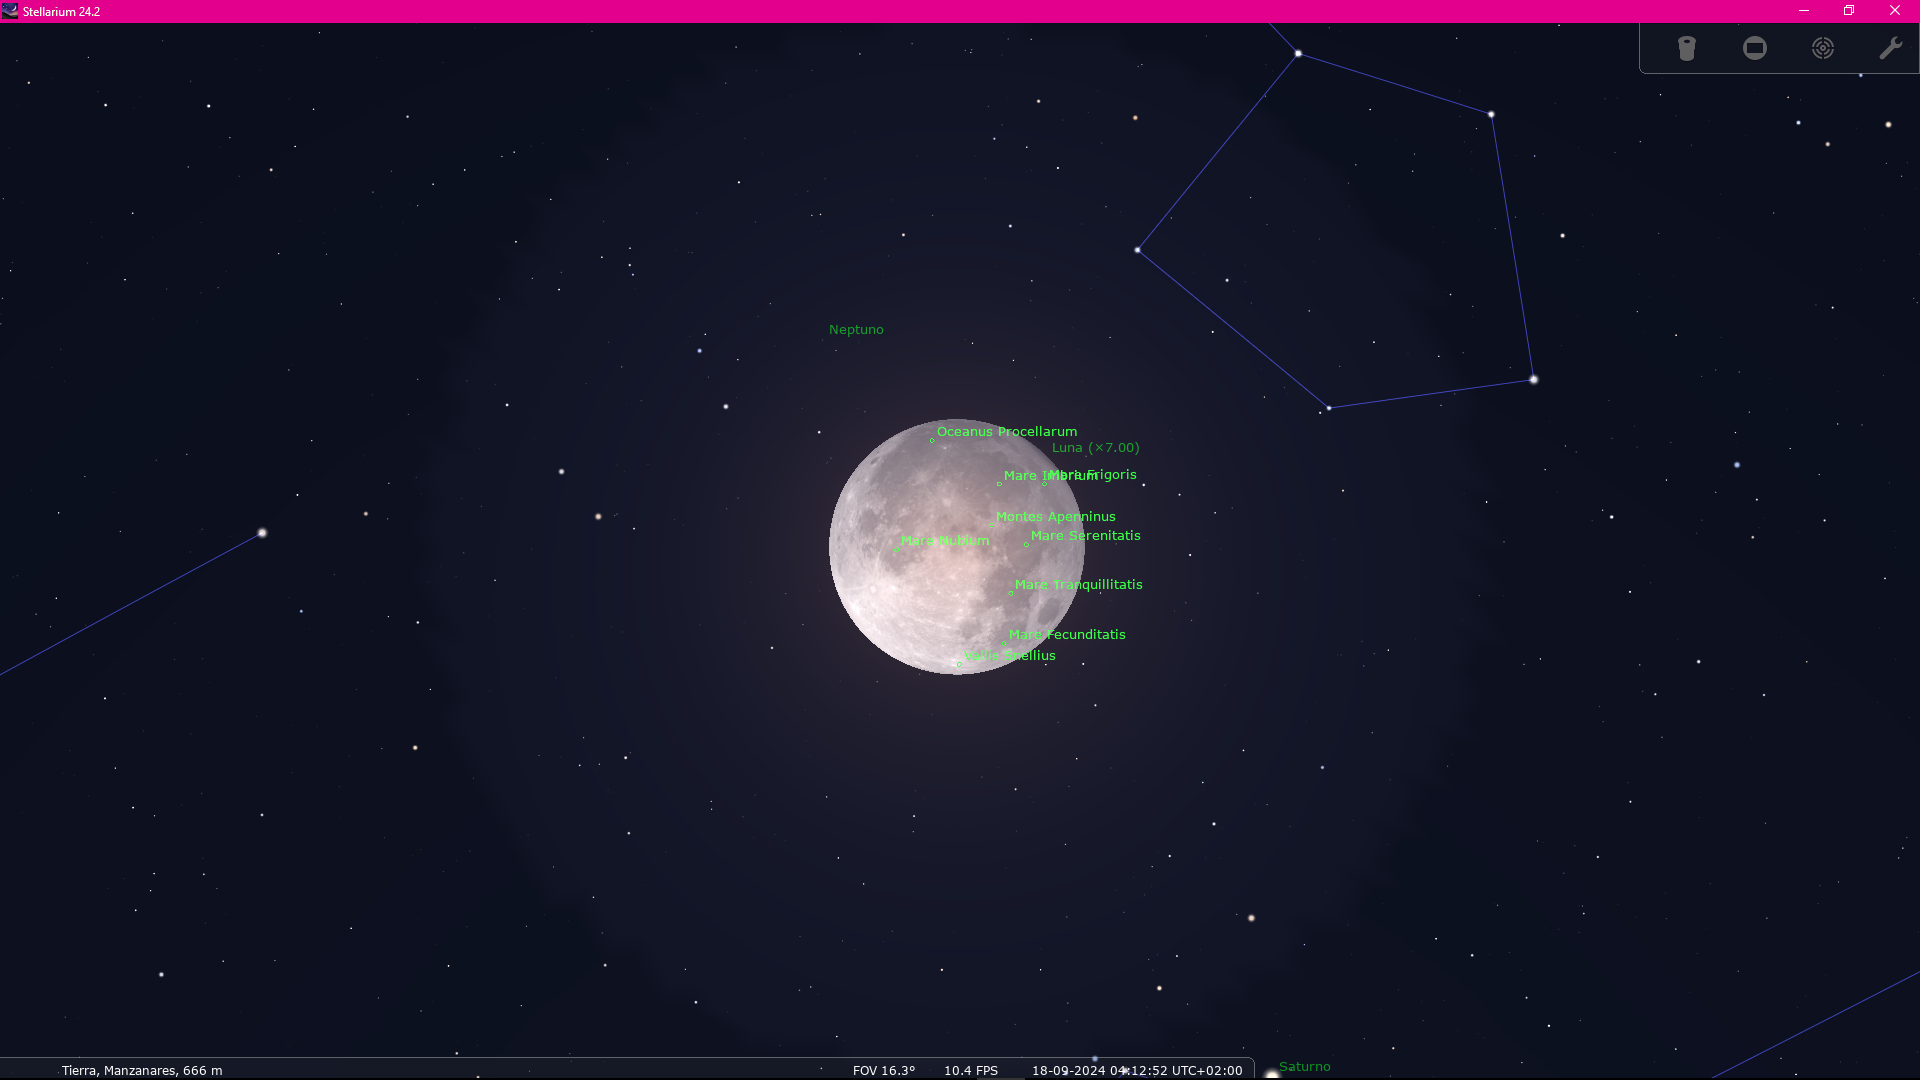Image resolution: width=1920 pixels, height=1080 pixels.
Task: Select the Neptuno planet label
Action: [x=855, y=329]
